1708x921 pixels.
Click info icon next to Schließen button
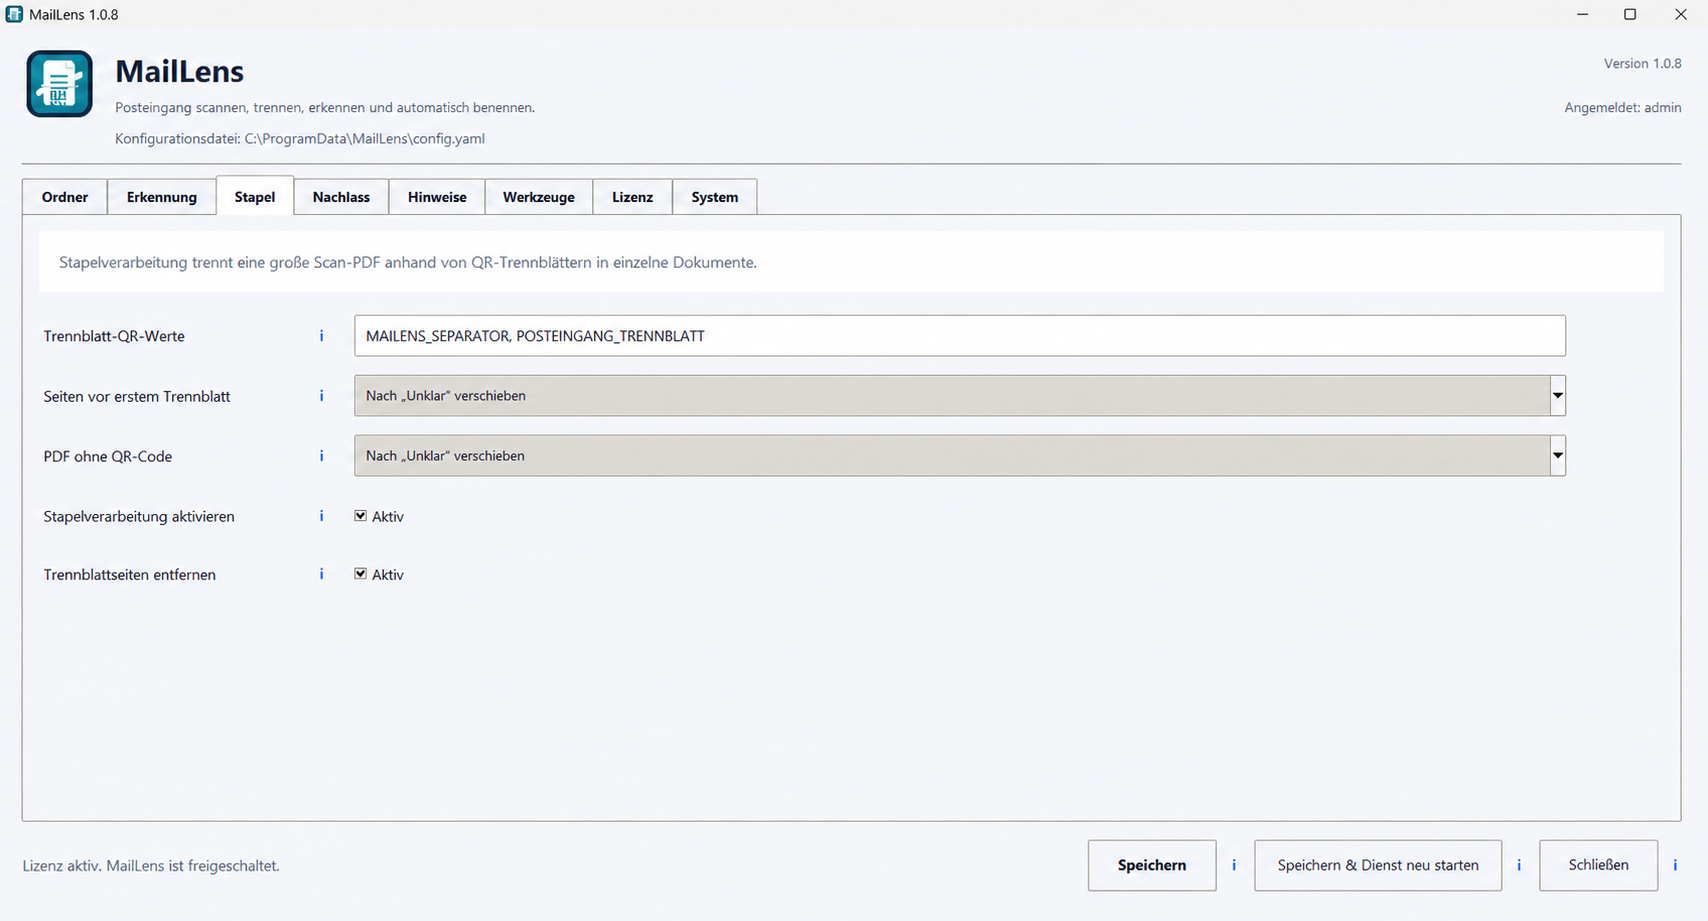click(1675, 865)
